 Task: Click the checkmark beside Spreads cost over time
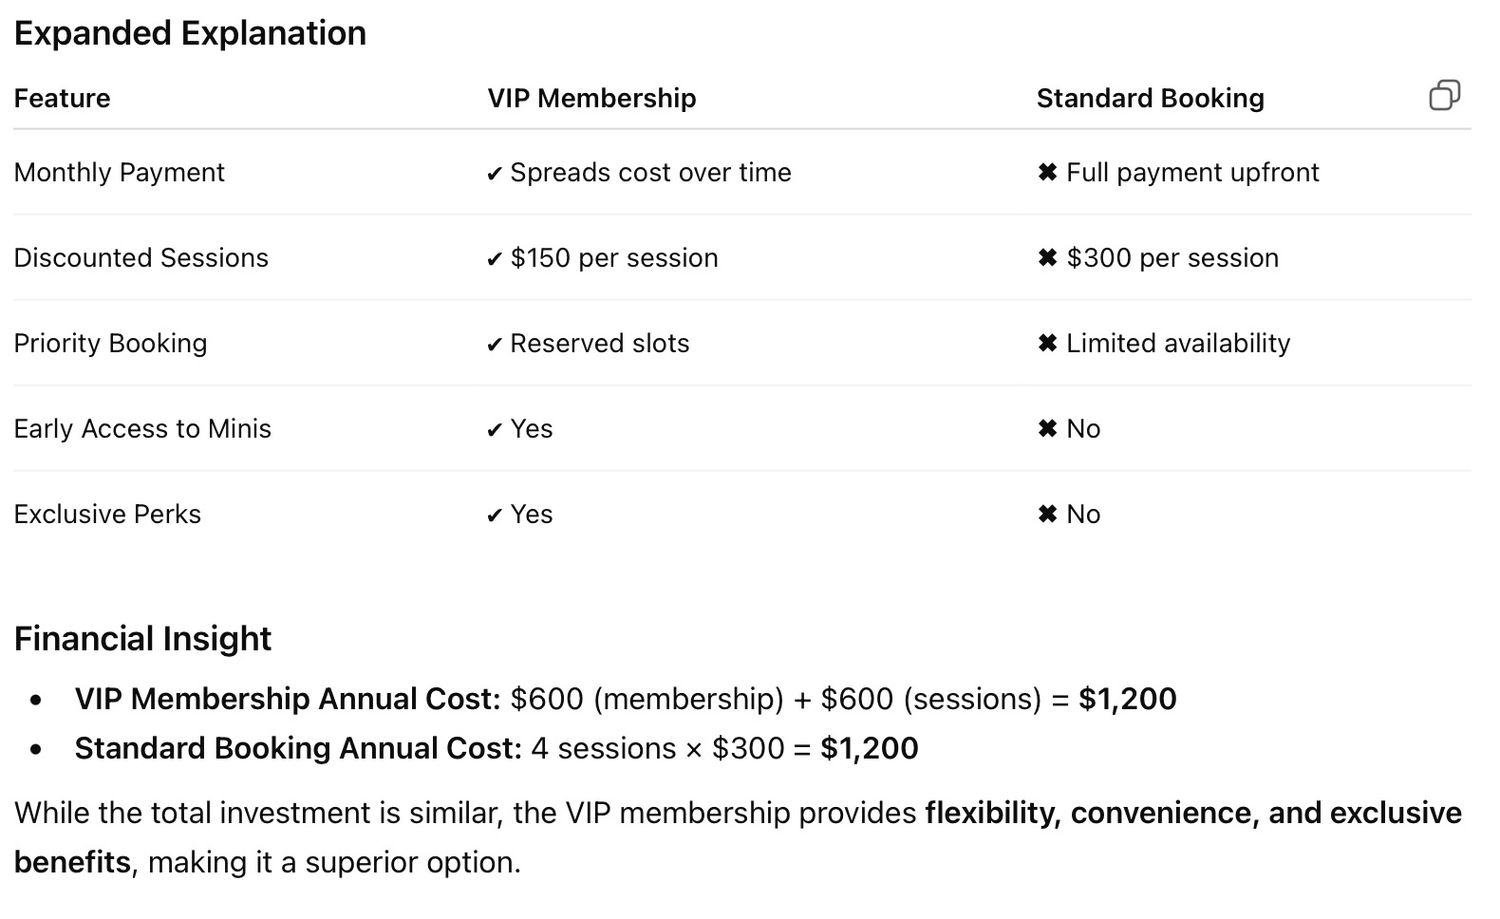point(494,174)
